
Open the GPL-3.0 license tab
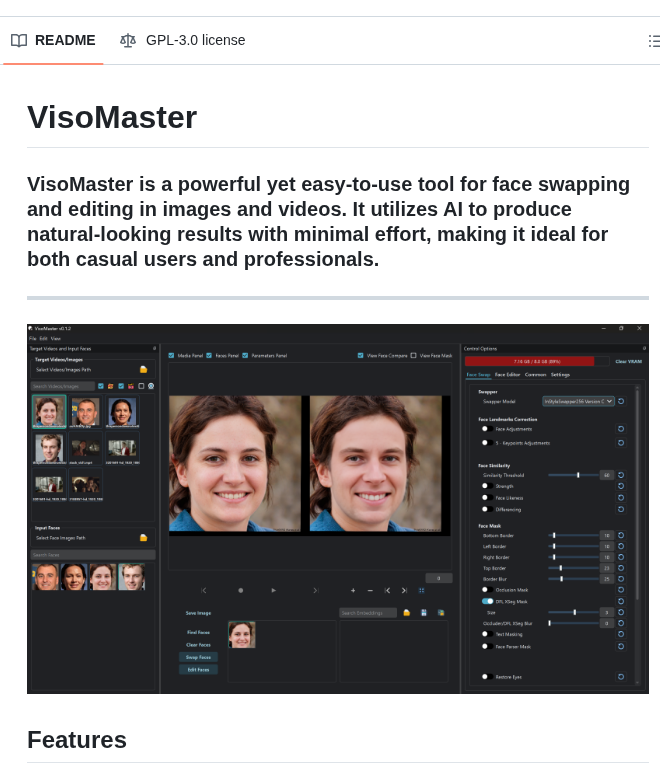183,40
